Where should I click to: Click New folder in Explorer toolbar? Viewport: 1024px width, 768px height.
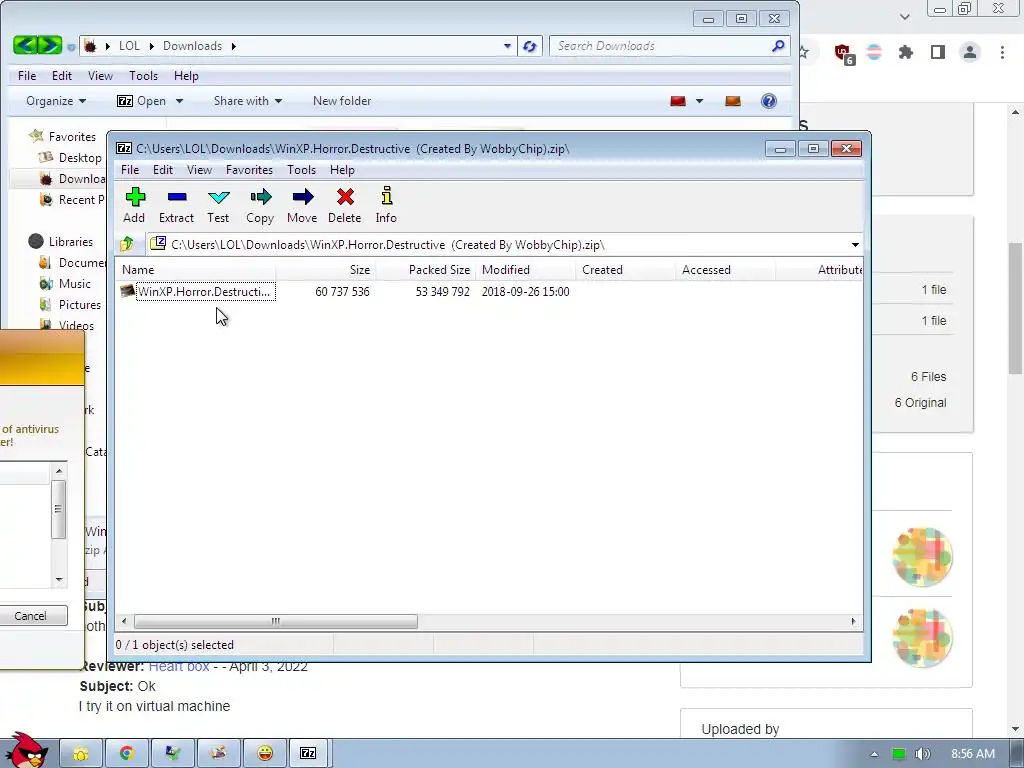pos(342,101)
